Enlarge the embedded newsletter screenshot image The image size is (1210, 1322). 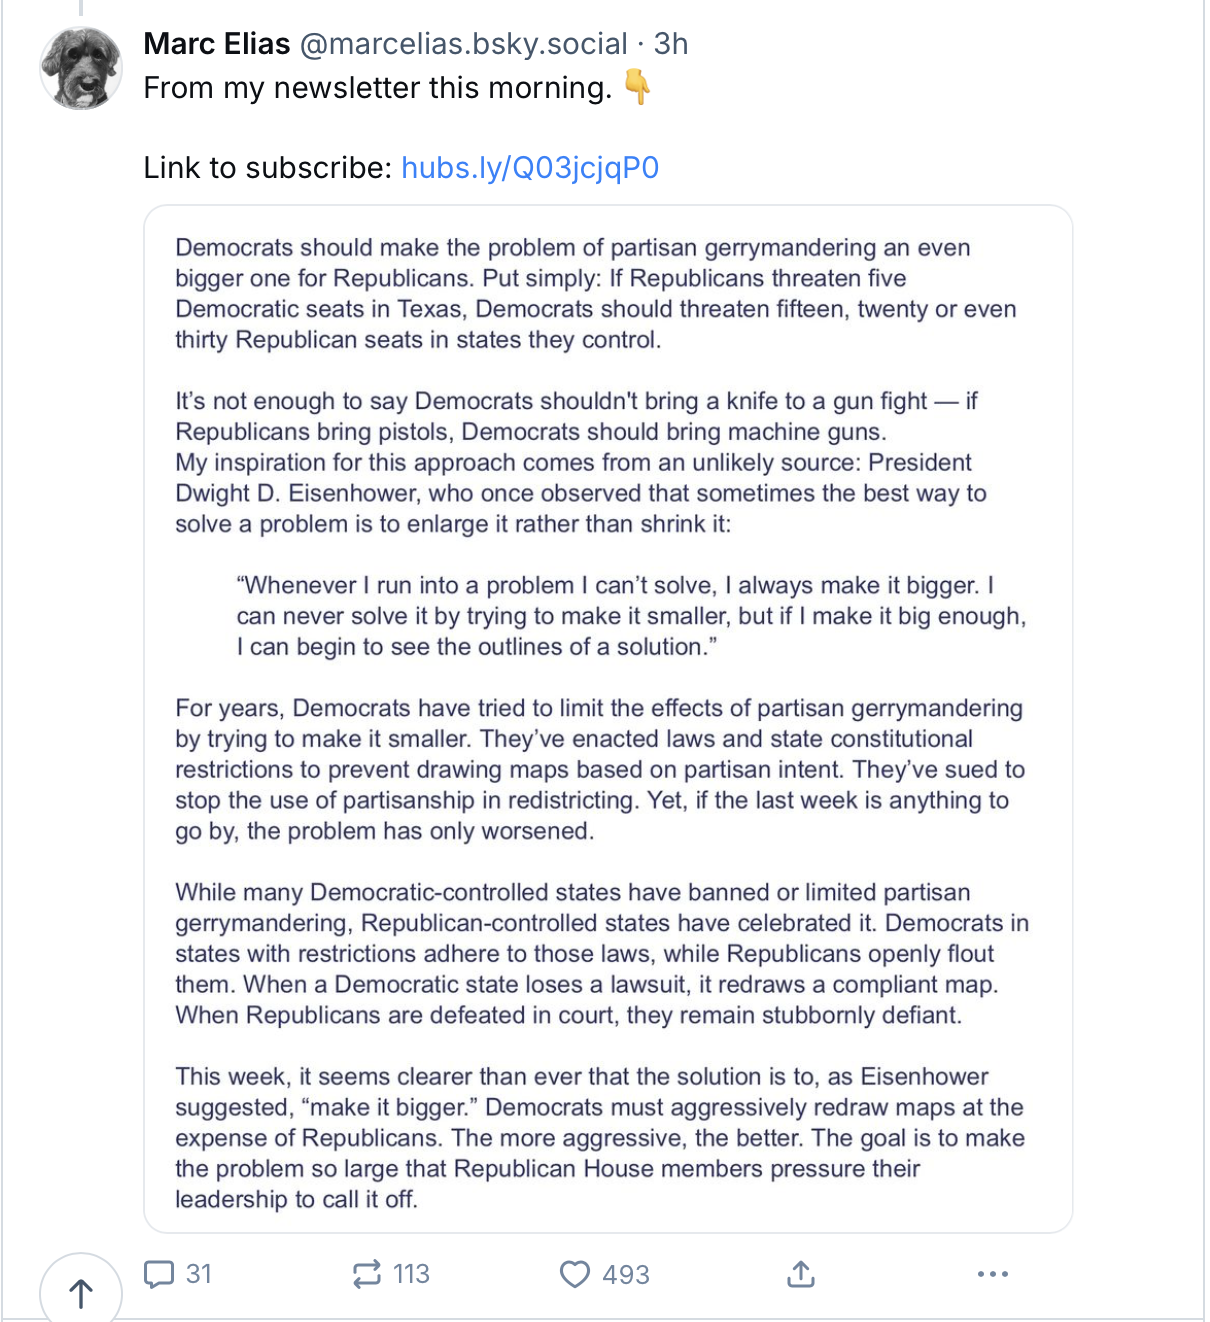coord(608,719)
